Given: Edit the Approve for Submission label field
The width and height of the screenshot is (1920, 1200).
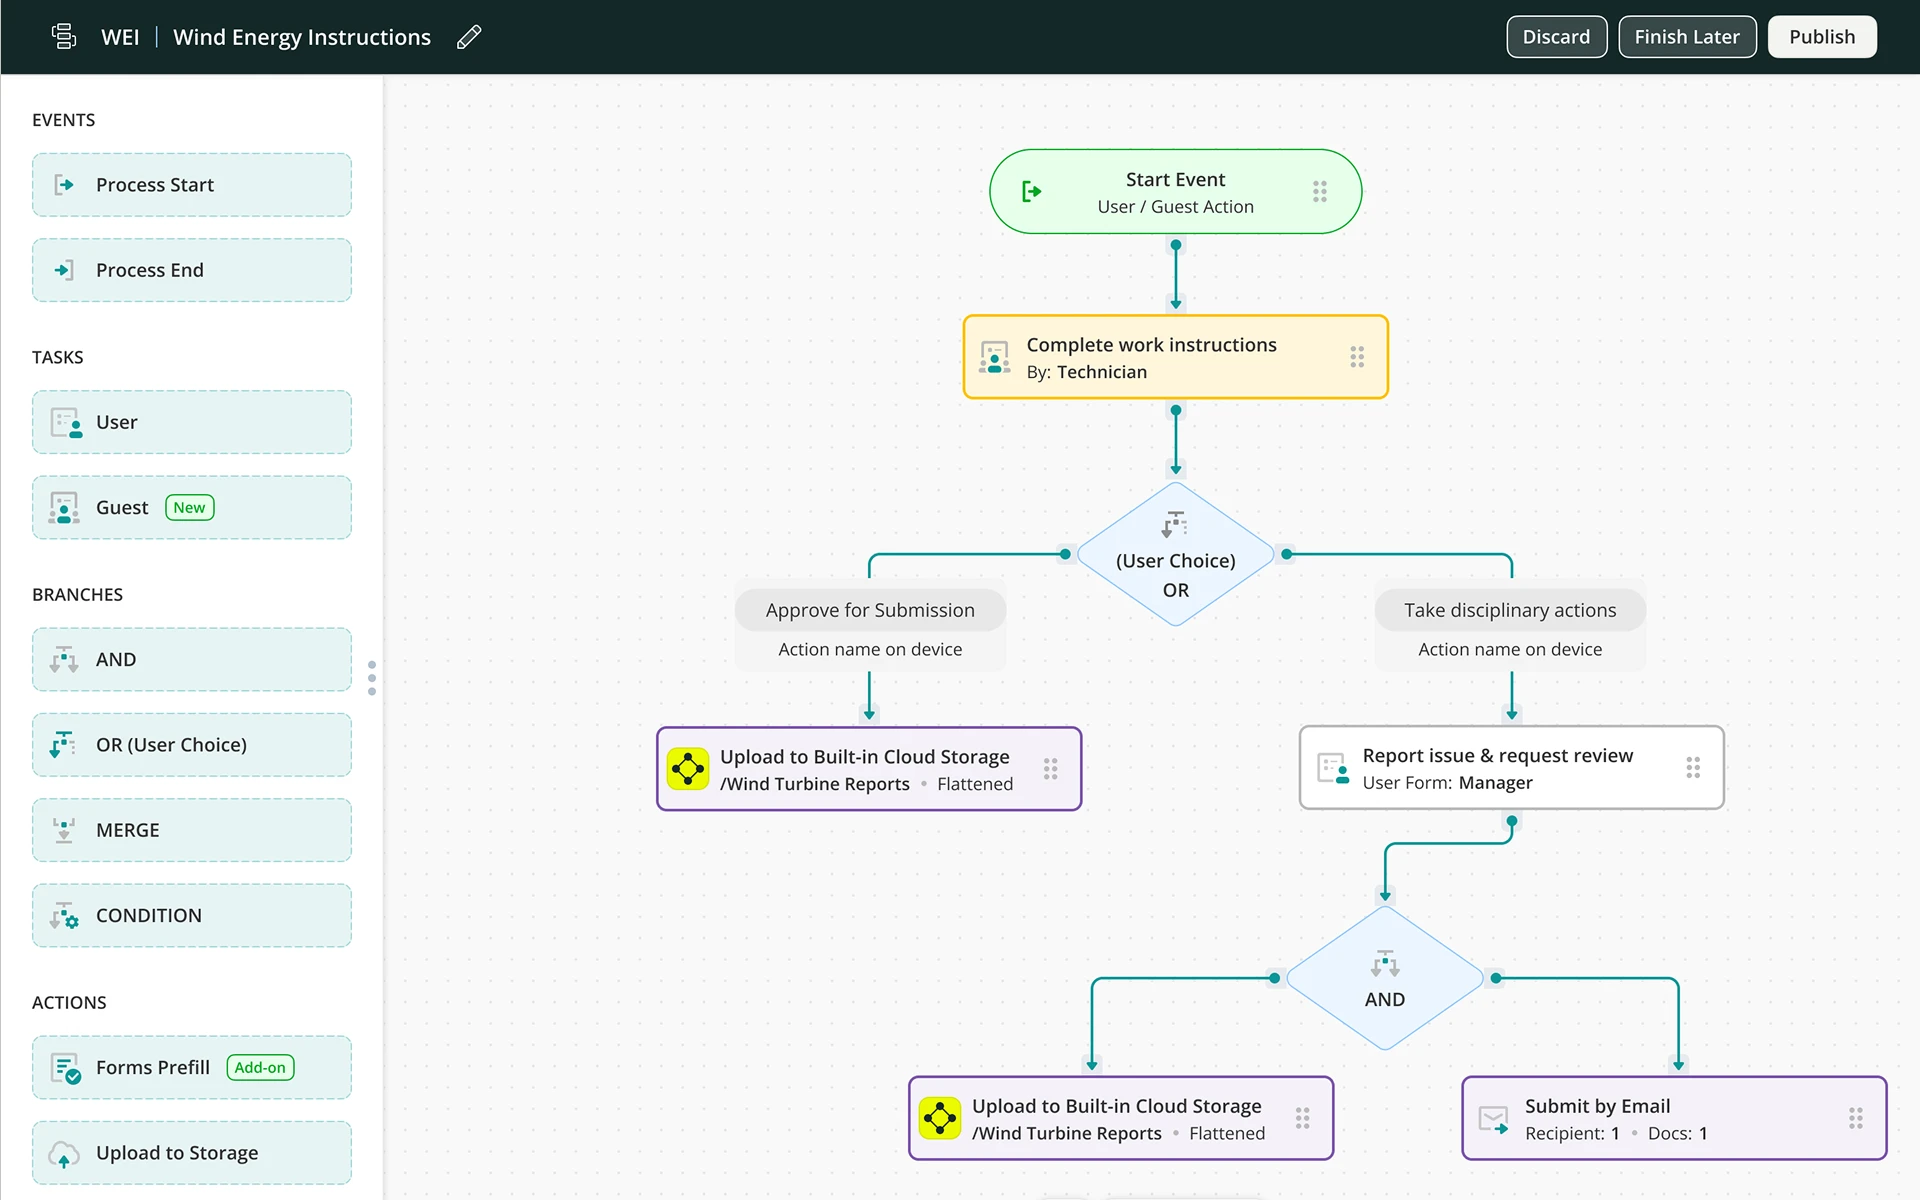Looking at the screenshot, I should (x=869, y=610).
